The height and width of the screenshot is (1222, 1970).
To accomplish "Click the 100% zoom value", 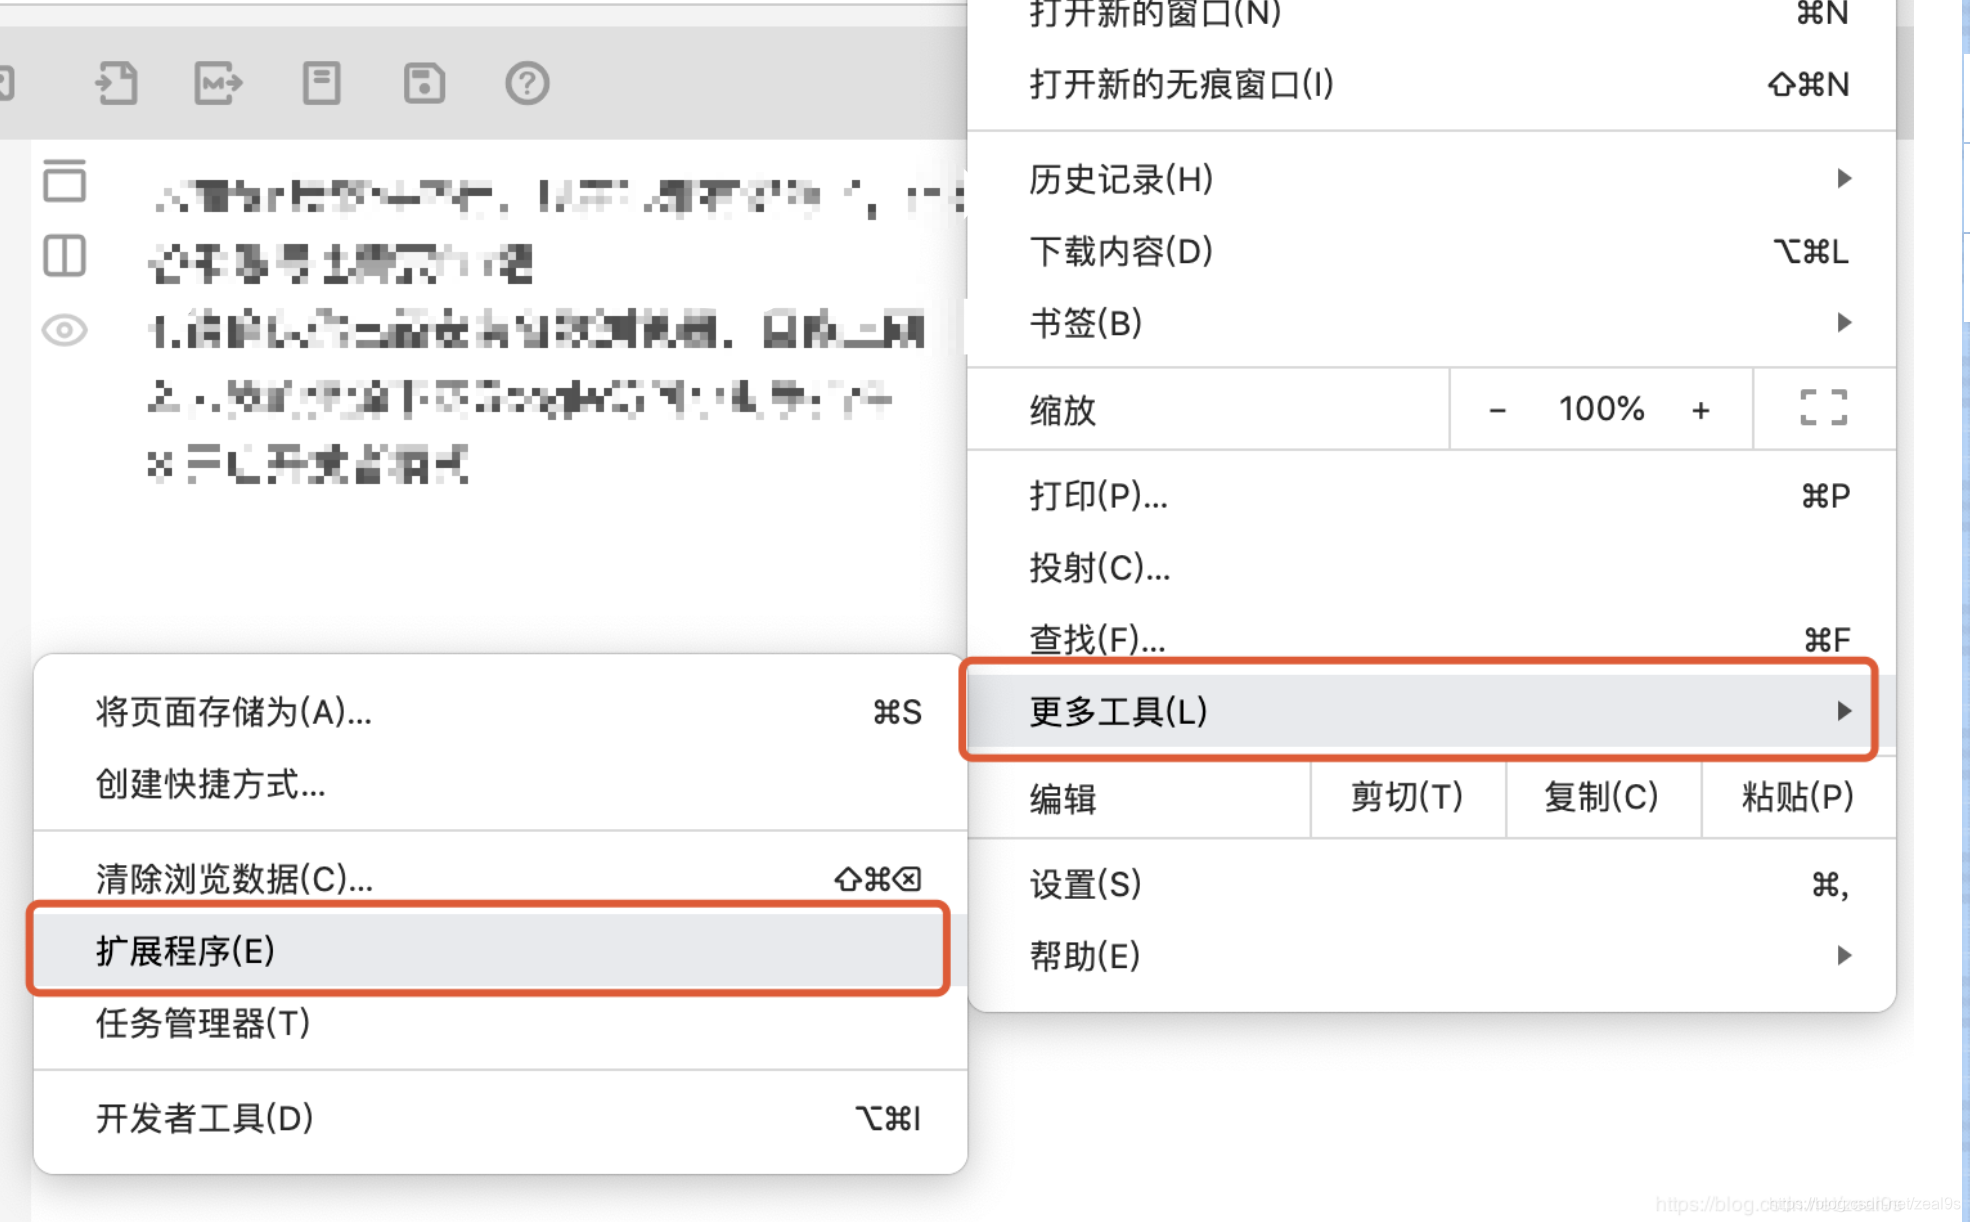I will click(x=1601, y=409).
